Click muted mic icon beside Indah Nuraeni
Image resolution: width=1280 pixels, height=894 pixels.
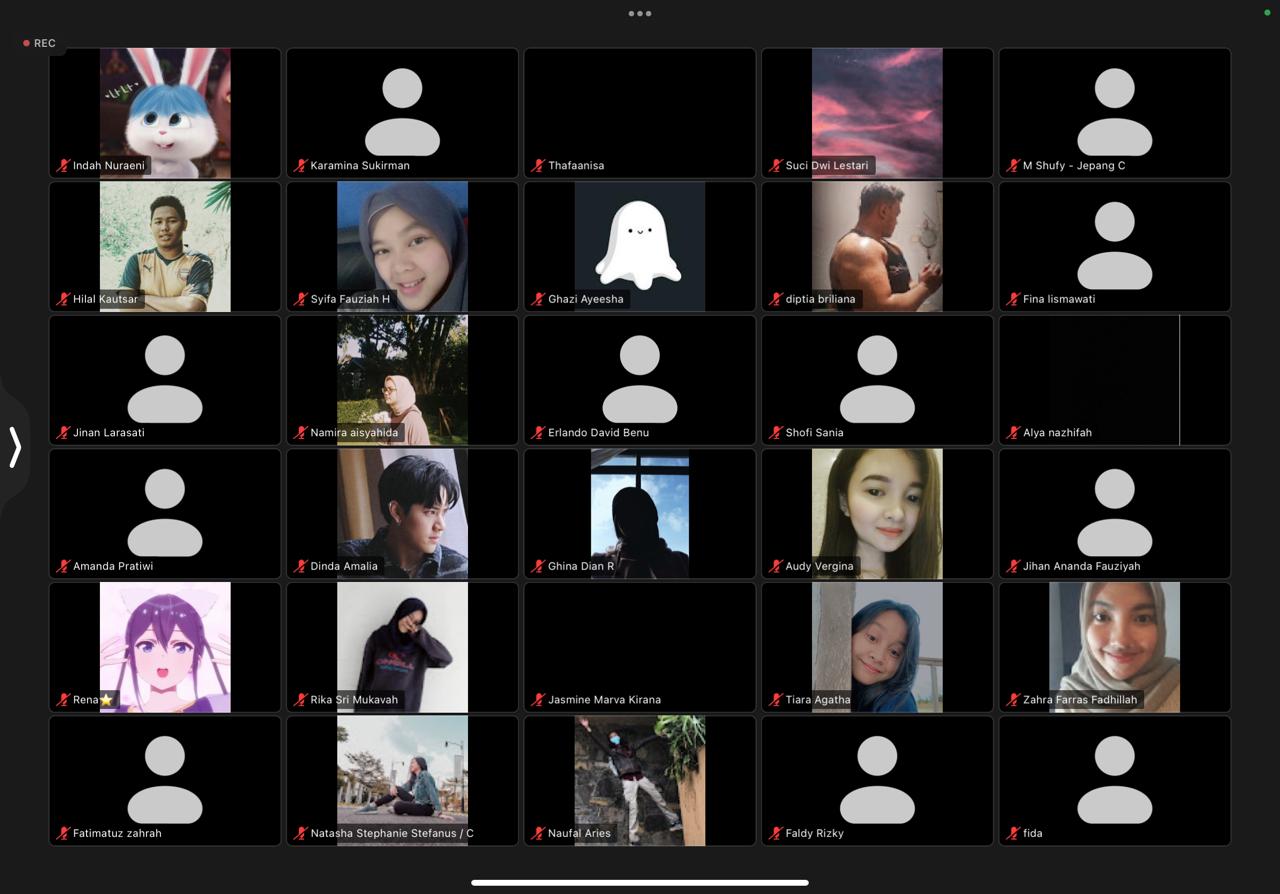[x=64, y=166]
